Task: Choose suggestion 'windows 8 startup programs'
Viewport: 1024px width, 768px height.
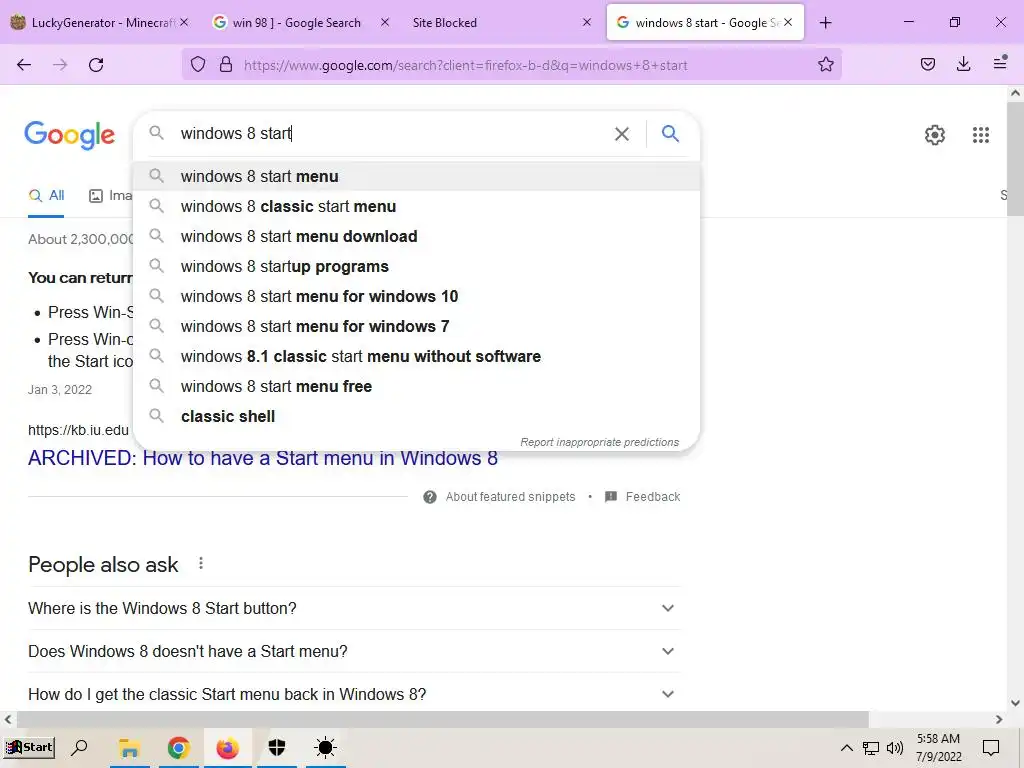Action: (x=417, y=266)
